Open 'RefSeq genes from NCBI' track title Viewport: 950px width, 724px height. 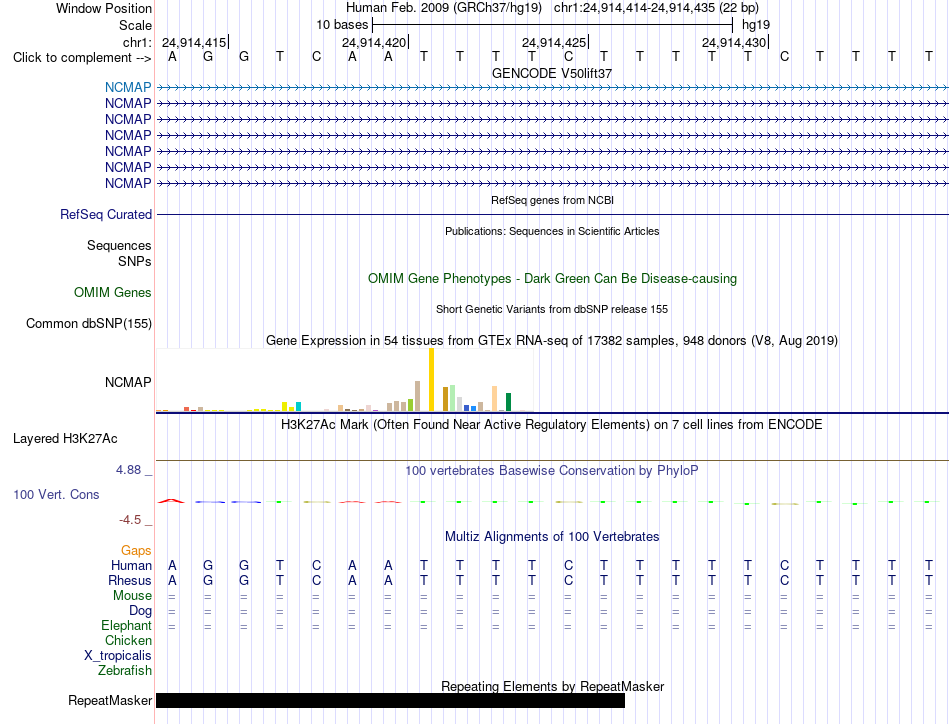[552, 200]
